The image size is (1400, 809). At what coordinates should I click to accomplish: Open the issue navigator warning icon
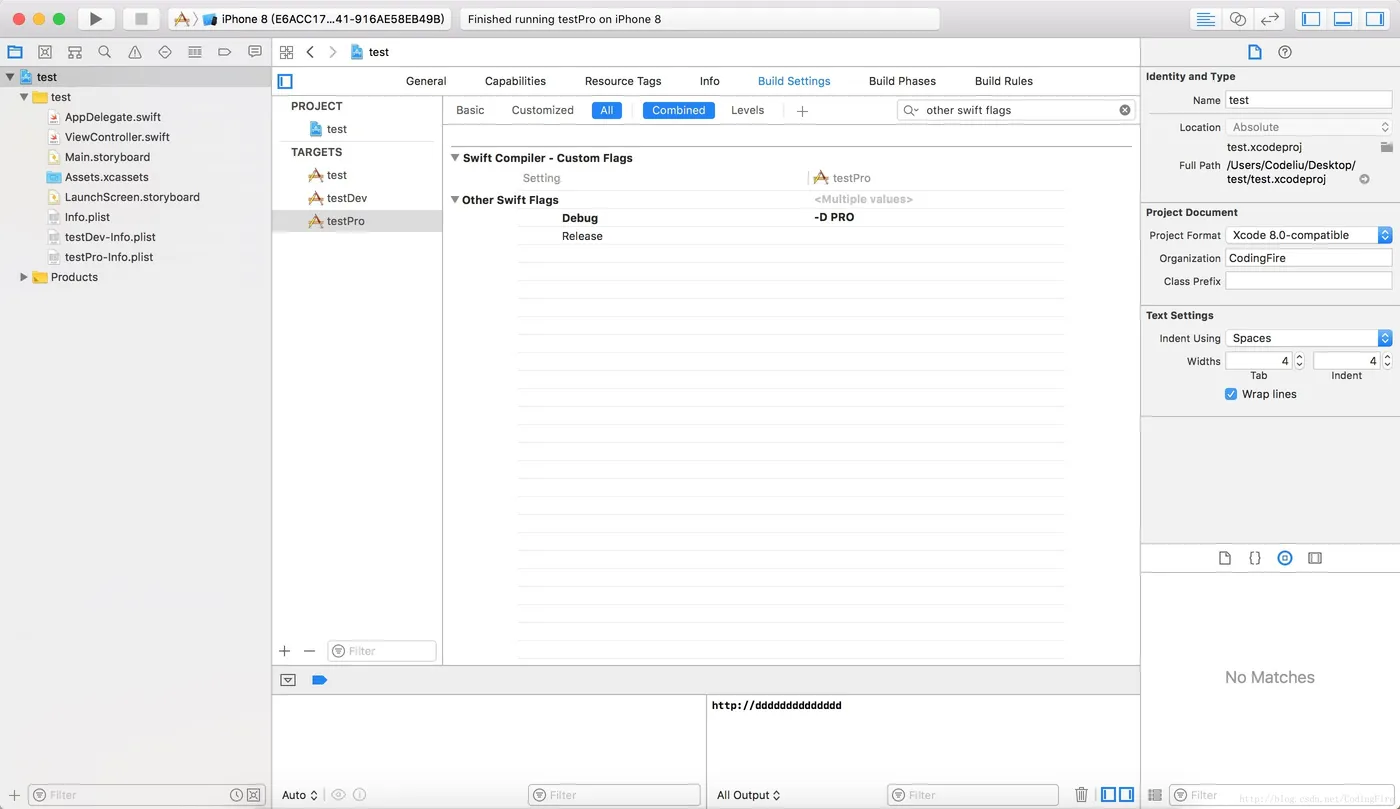coord(135,52)
